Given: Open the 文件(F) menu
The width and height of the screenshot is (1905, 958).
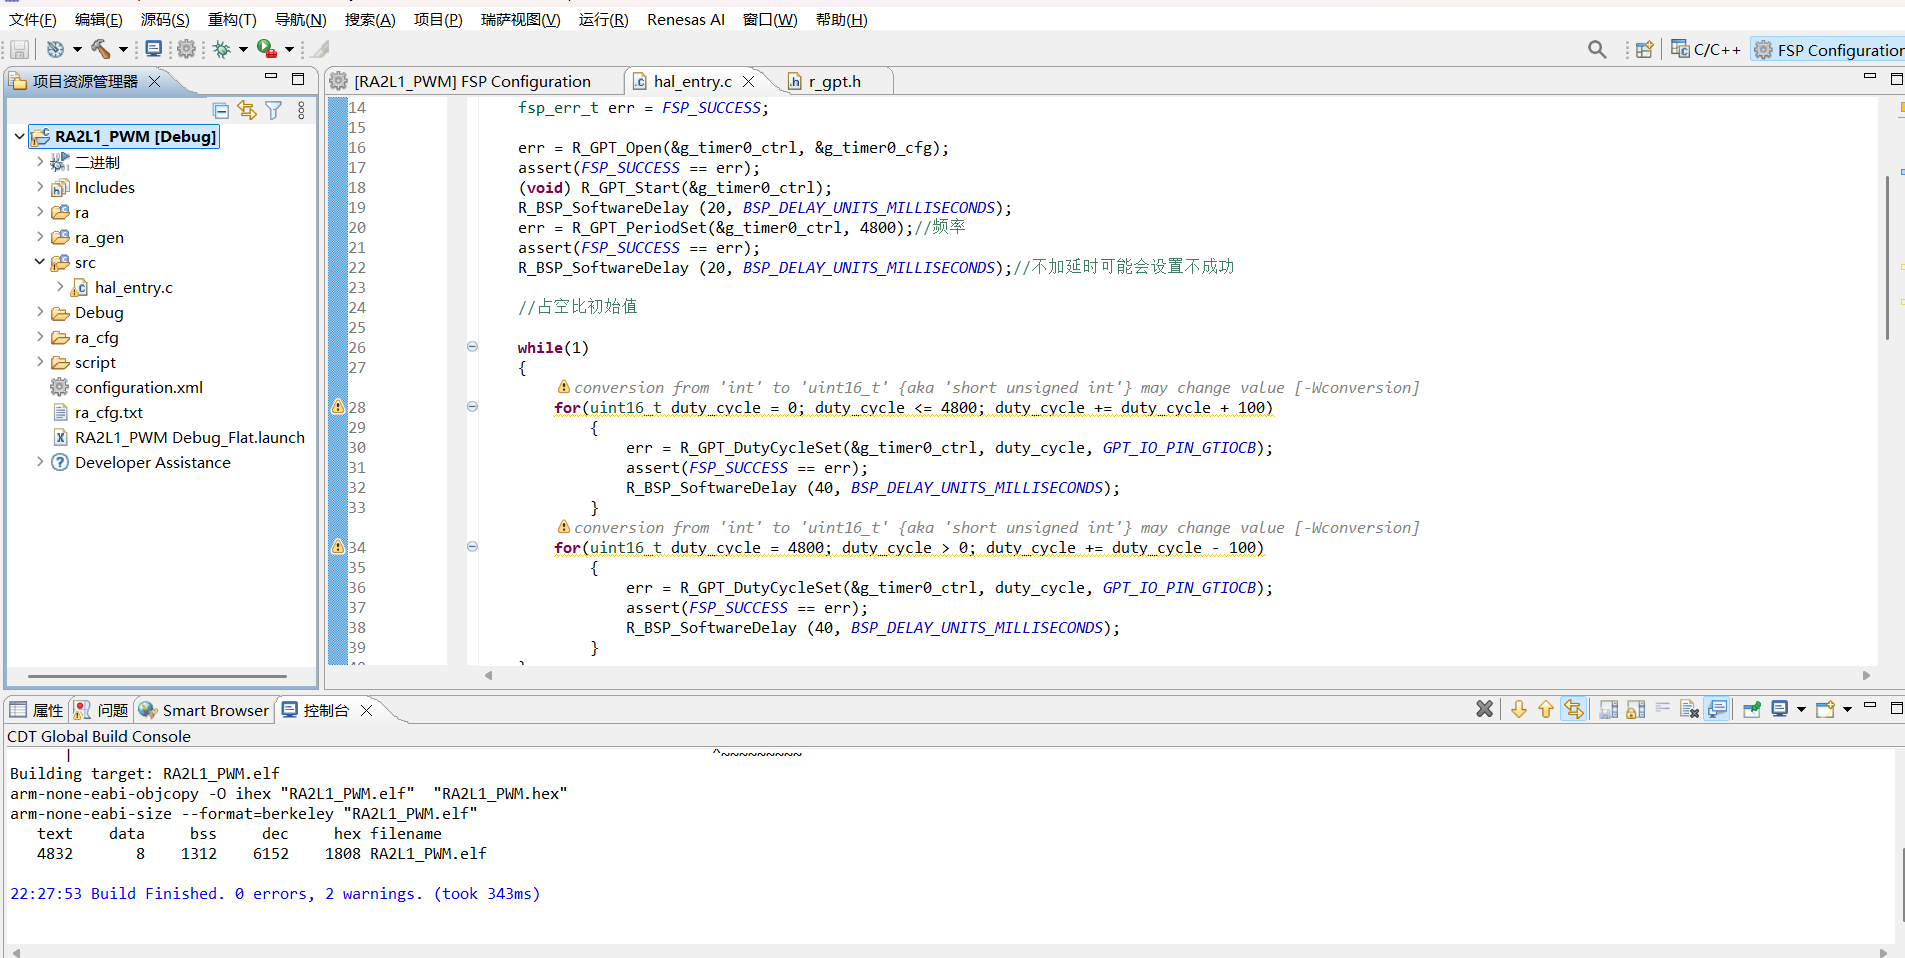Looking at the screenshot, I should pyautogui.click(x=33, y=19).
